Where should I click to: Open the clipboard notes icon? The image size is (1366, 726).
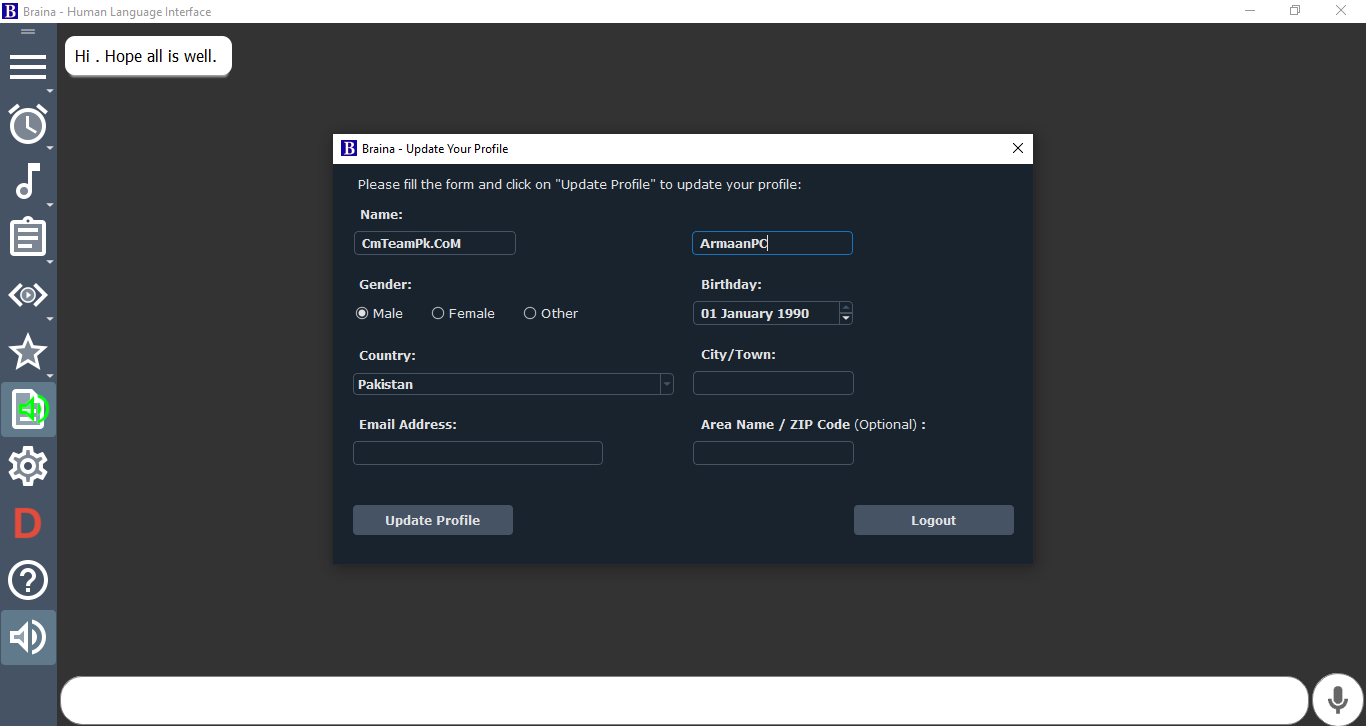(x=28, y=238)
